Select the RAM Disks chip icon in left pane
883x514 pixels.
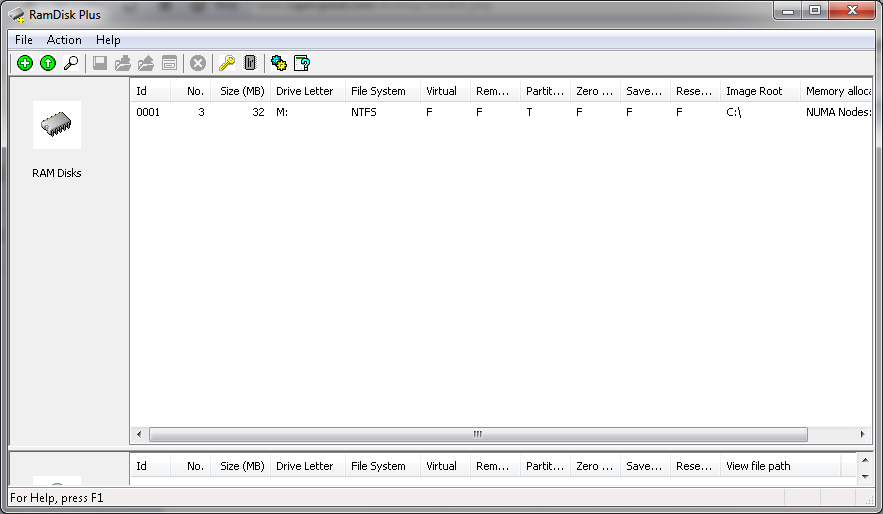[57, 125]
